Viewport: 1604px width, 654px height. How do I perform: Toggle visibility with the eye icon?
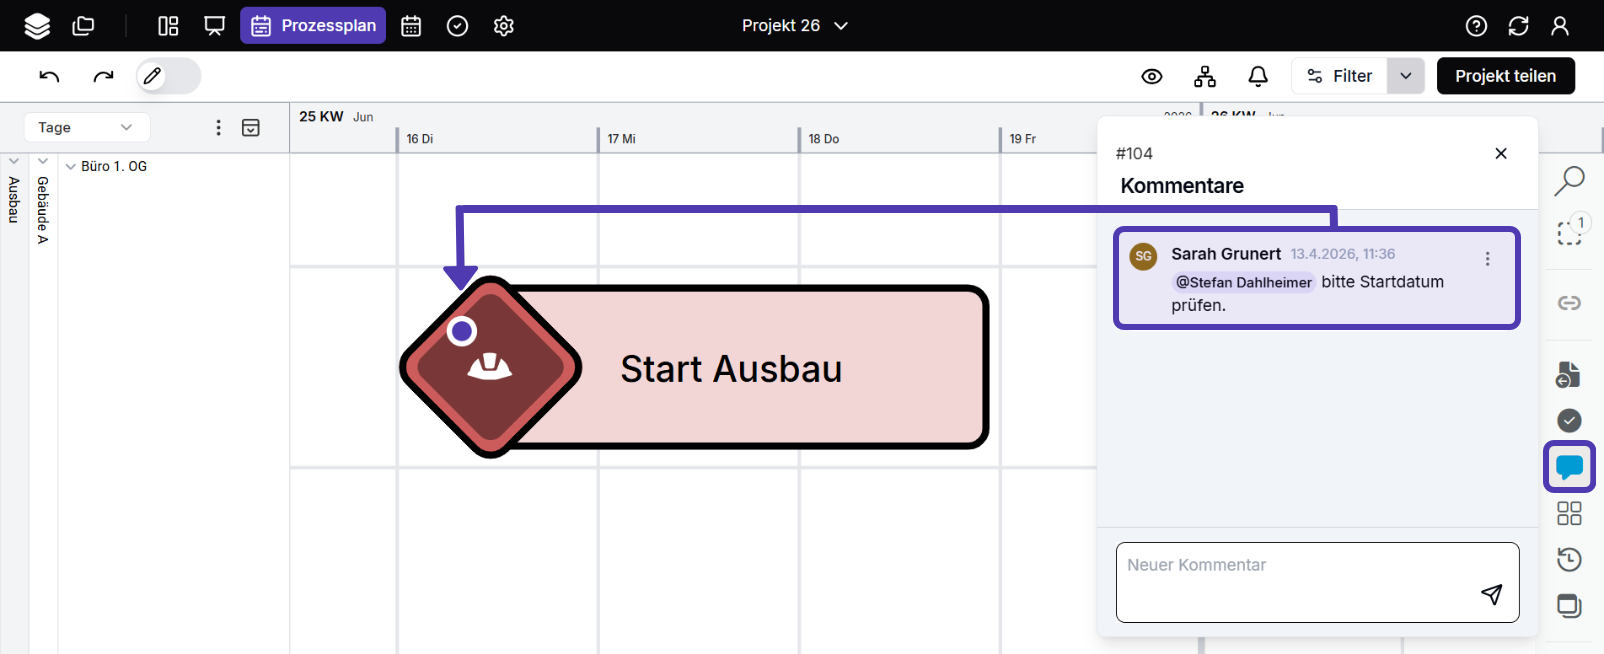pos(1152,76)
